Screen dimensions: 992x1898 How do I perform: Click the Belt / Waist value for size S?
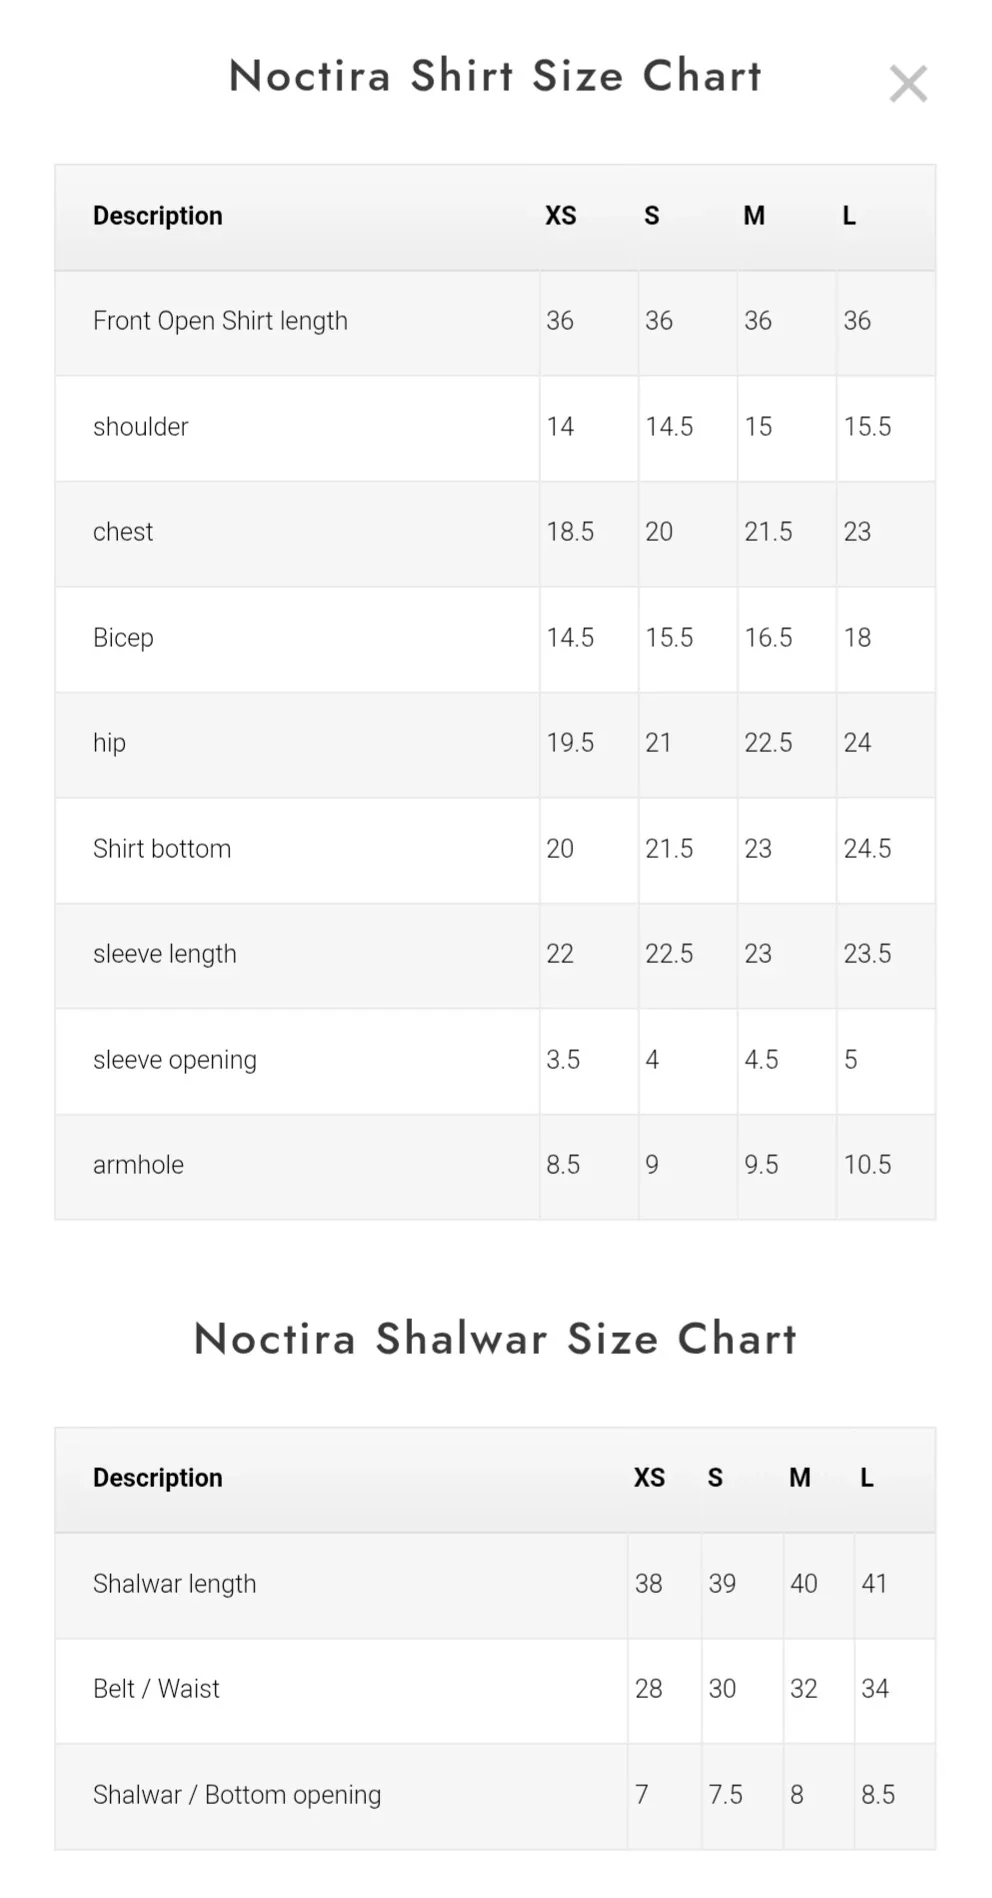point(722,1689)
